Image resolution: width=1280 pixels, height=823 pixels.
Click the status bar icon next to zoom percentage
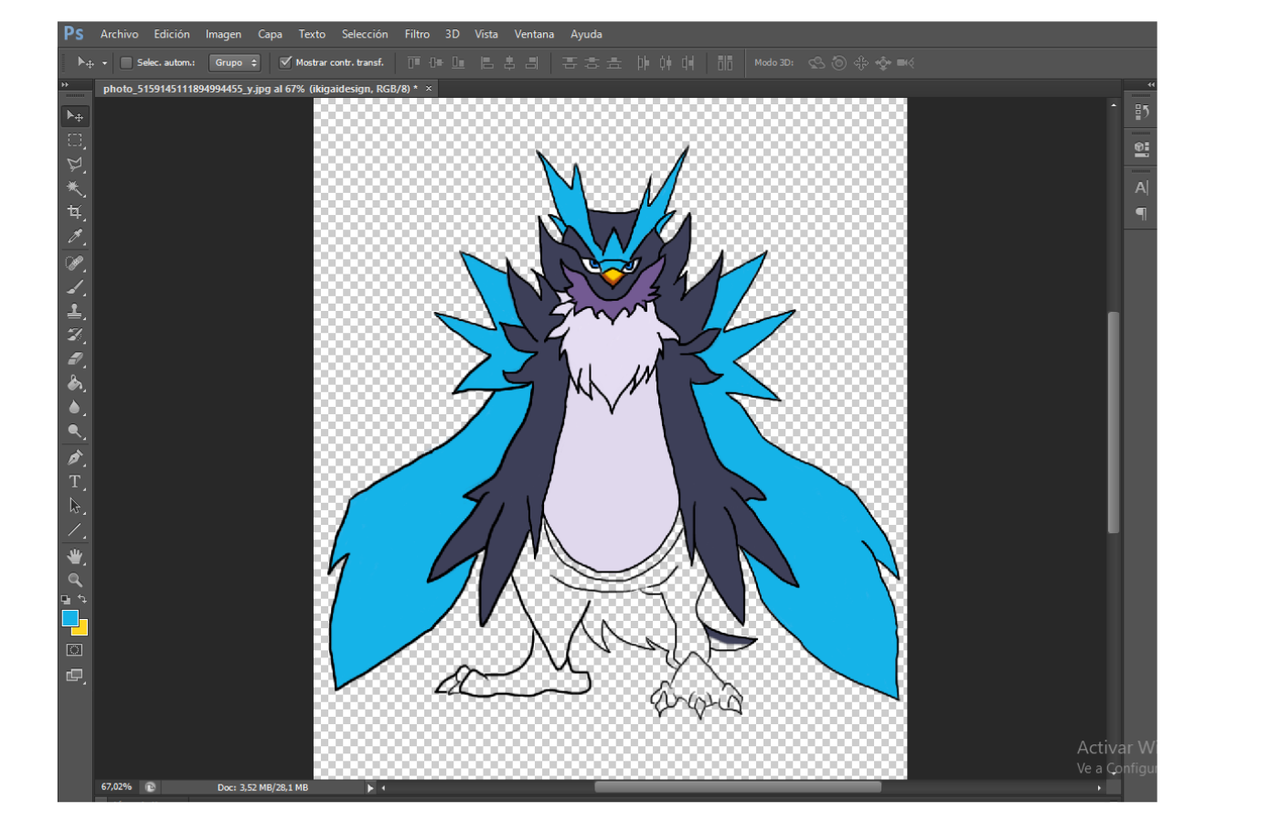[149, 787]
